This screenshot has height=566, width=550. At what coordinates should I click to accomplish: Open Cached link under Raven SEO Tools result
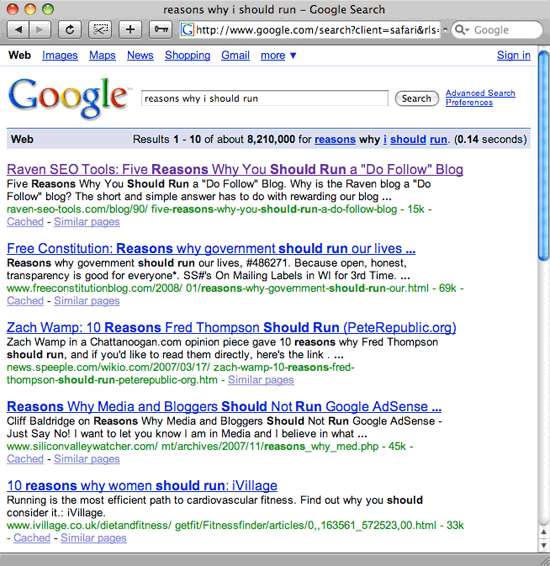25,222
